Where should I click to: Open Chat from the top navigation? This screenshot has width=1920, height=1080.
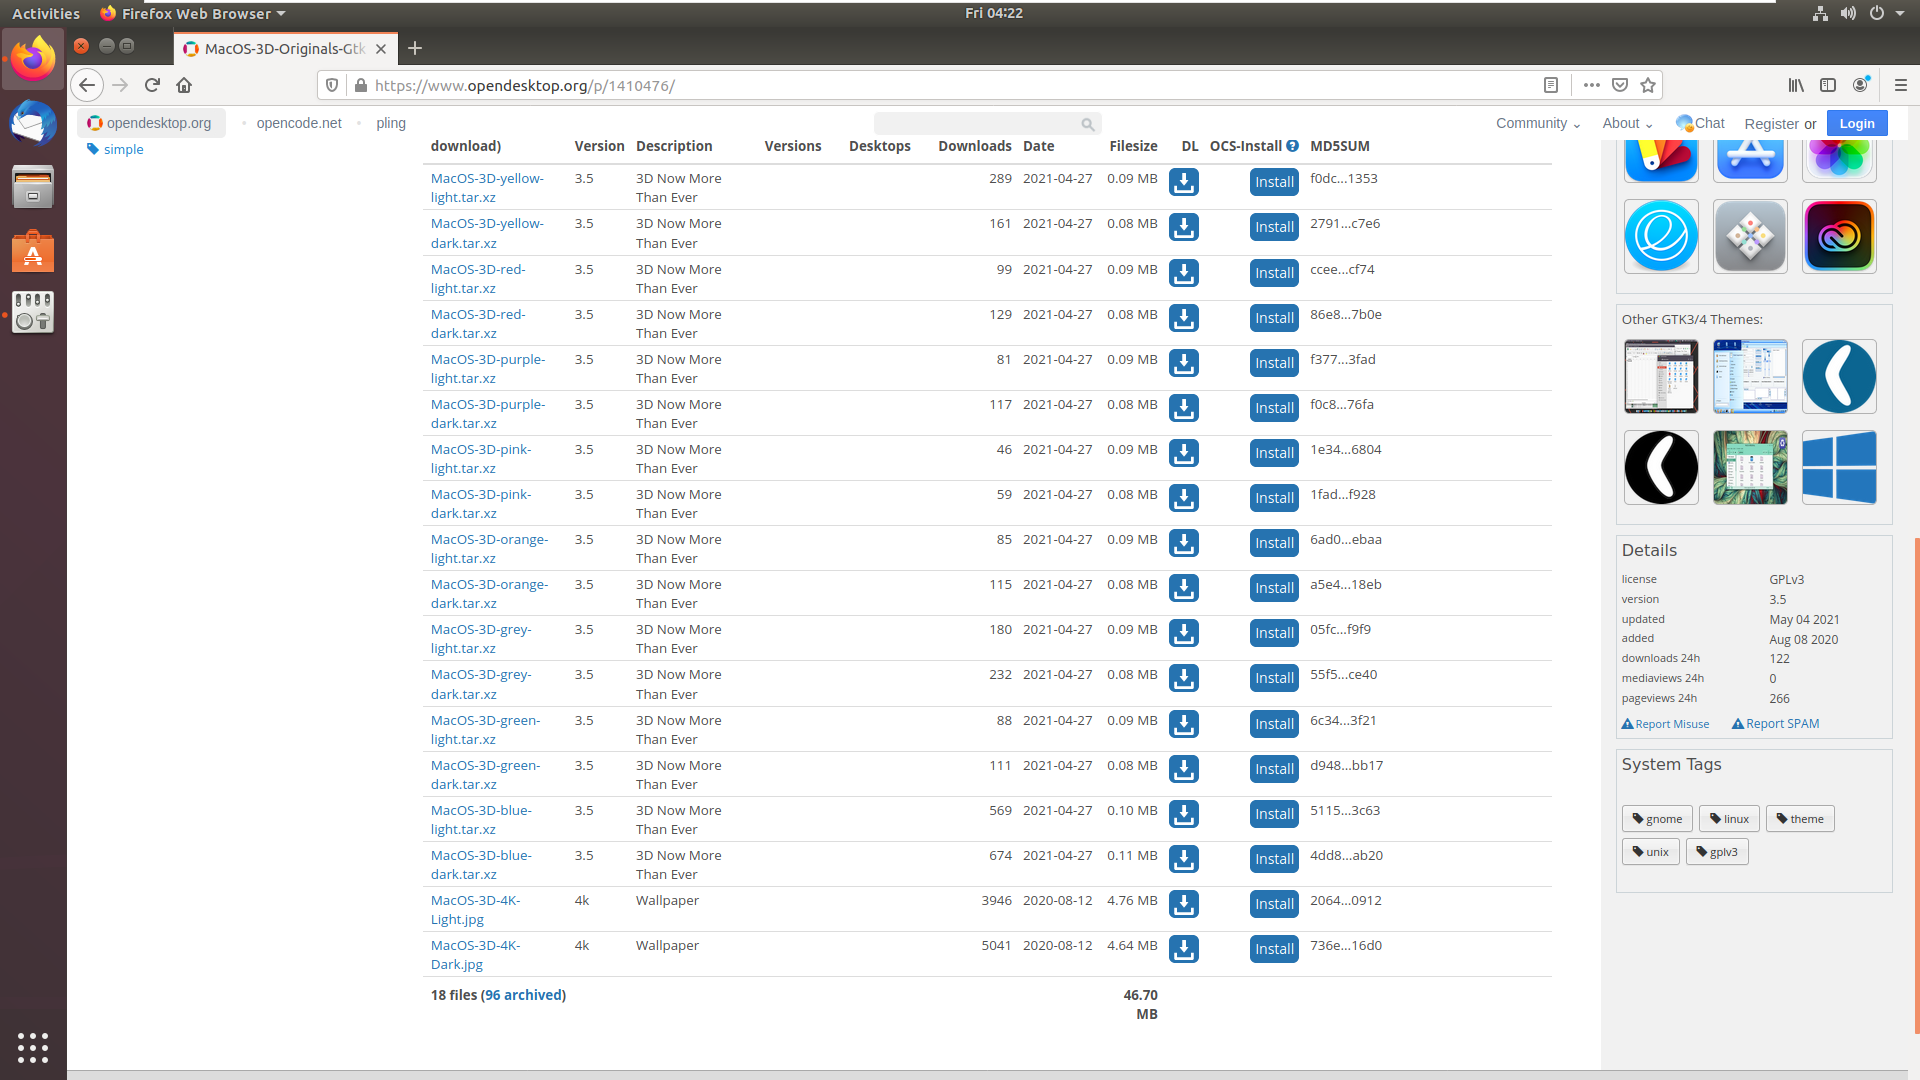[1701, 123]
